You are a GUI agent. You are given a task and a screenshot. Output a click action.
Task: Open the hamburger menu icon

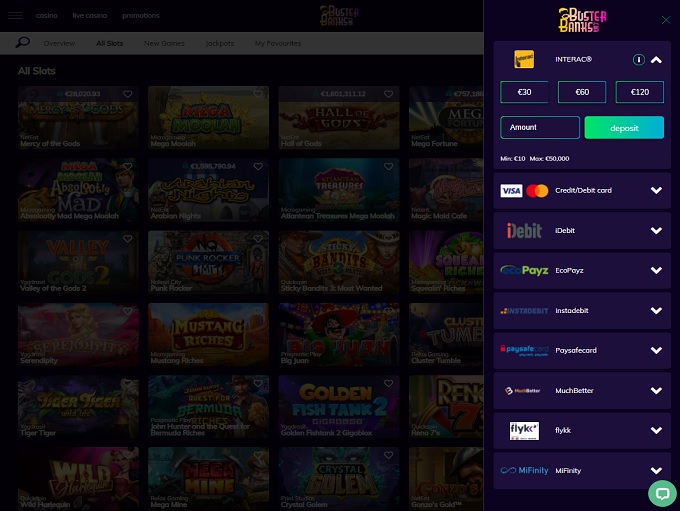click(x=15, y=16)
